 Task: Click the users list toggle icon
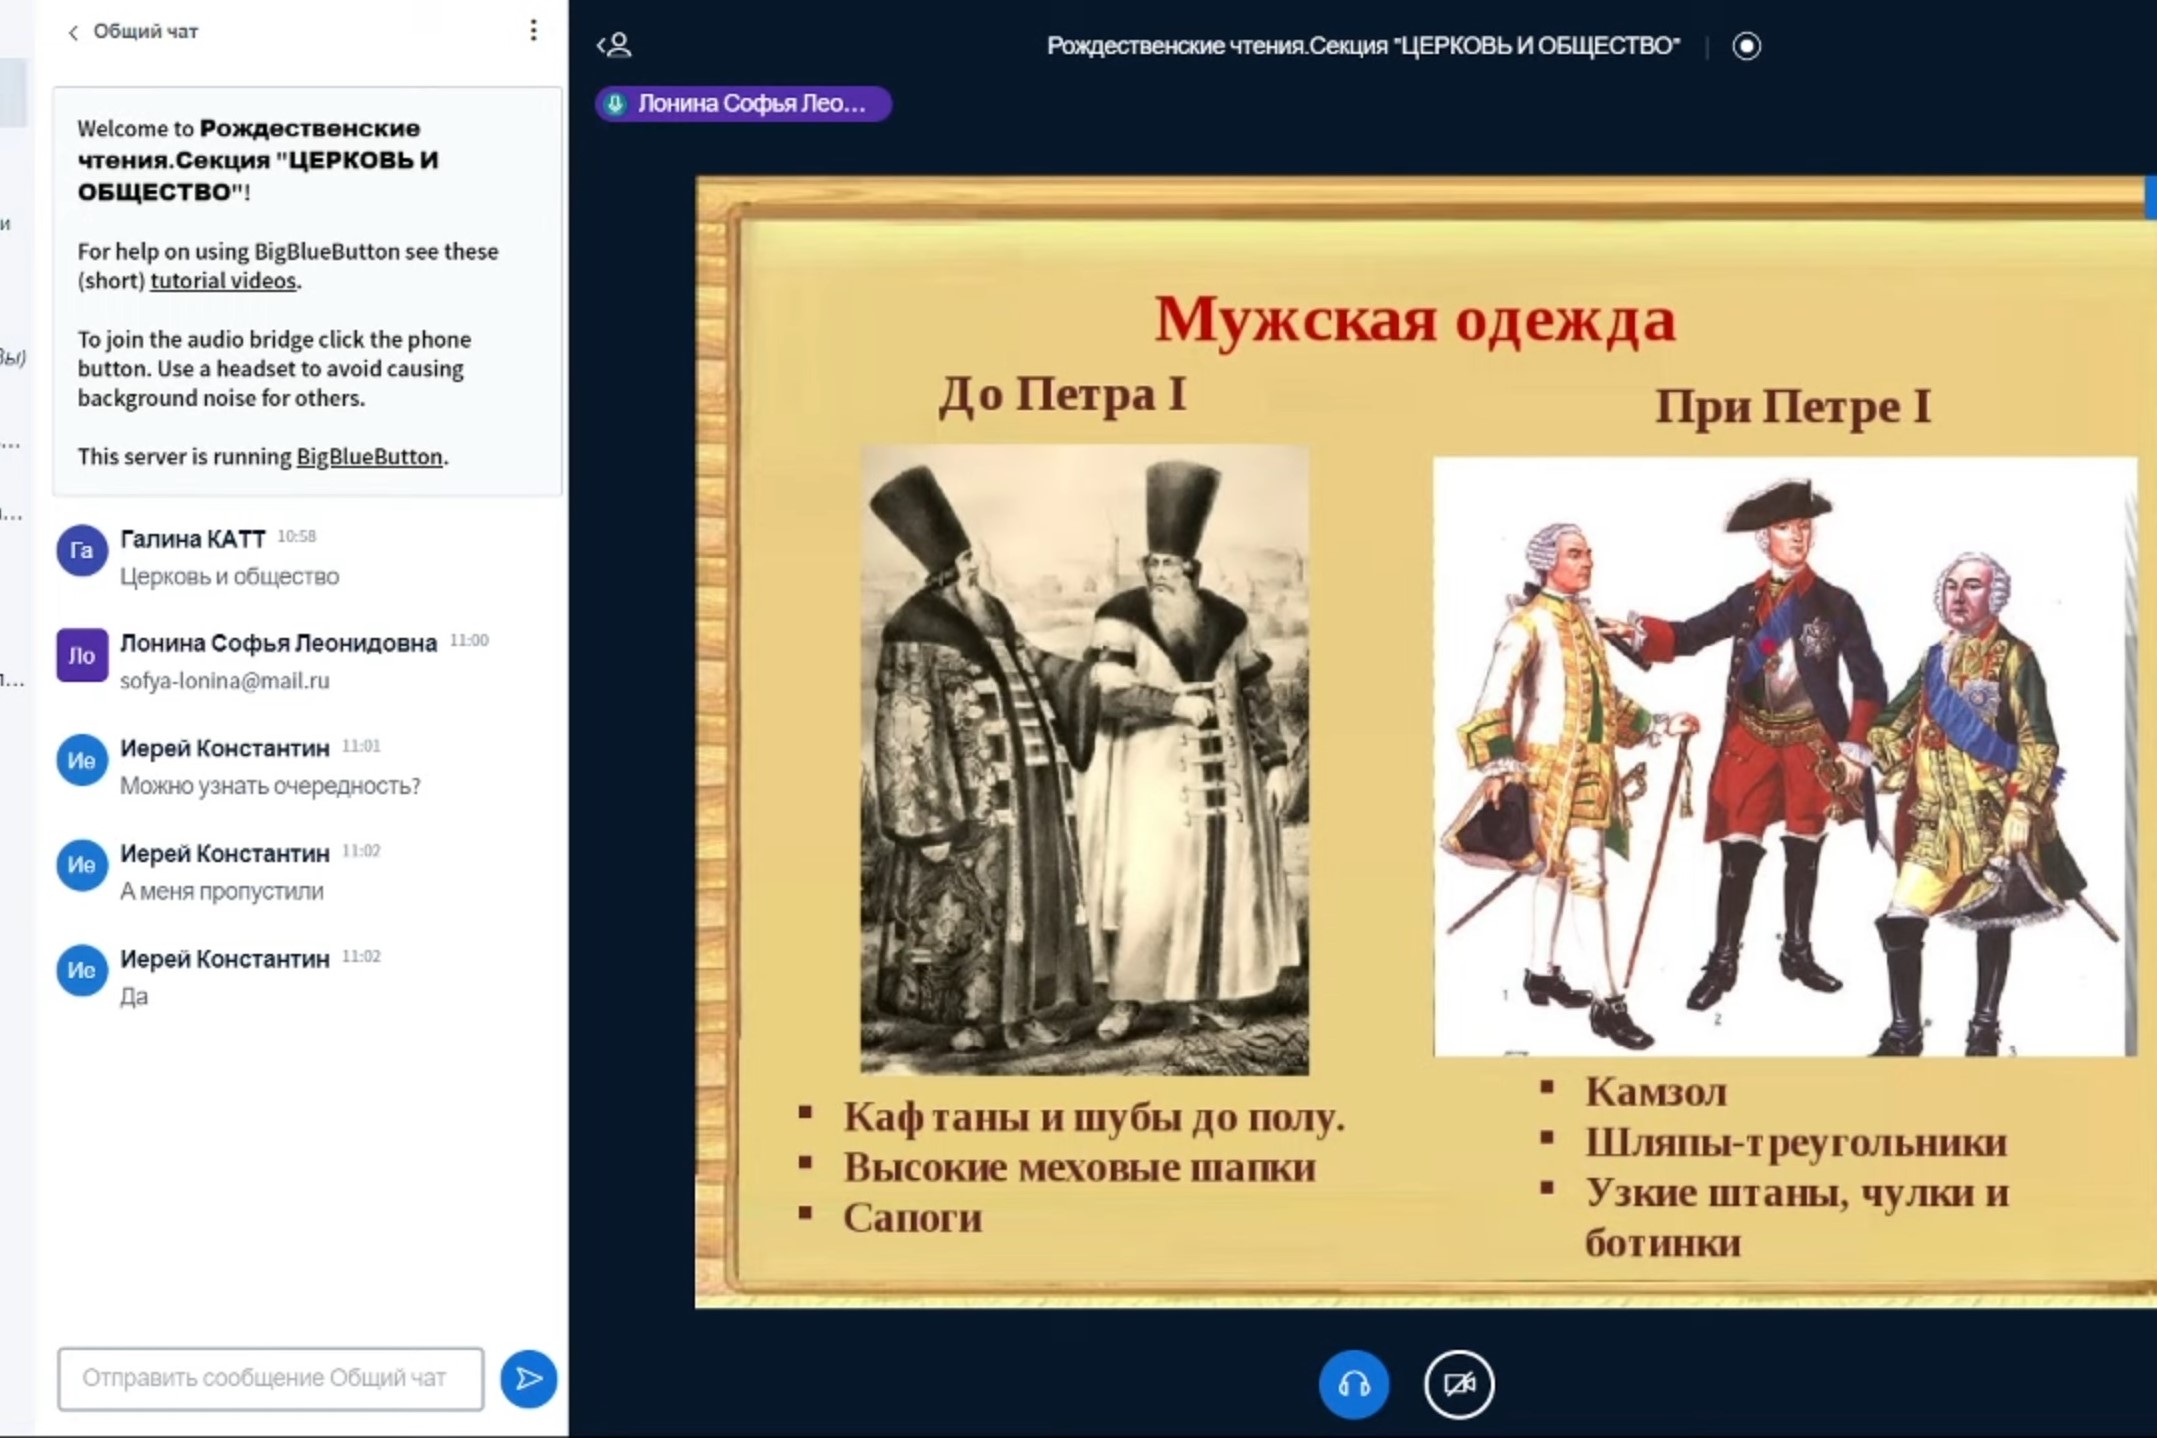pos(614,45)
